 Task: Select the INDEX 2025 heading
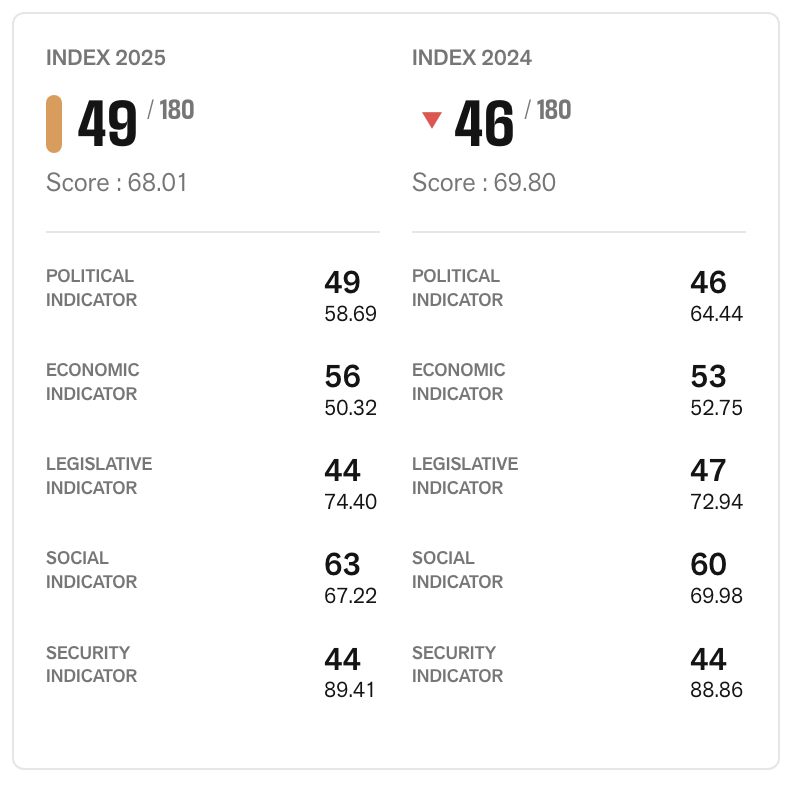pyautogui.click(x=106, y=58)
